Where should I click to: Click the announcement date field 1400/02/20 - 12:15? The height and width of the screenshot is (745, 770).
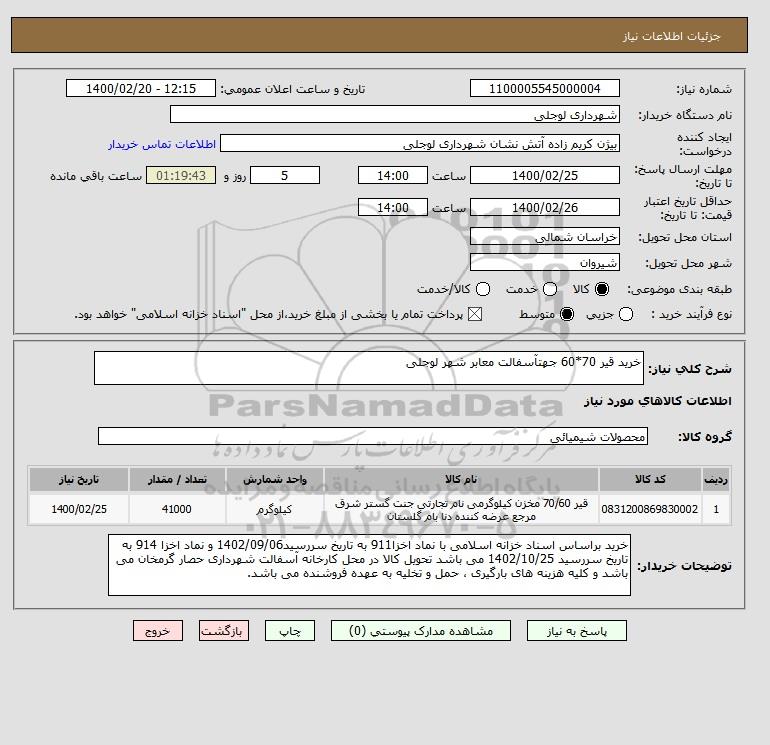click(141, 88)
